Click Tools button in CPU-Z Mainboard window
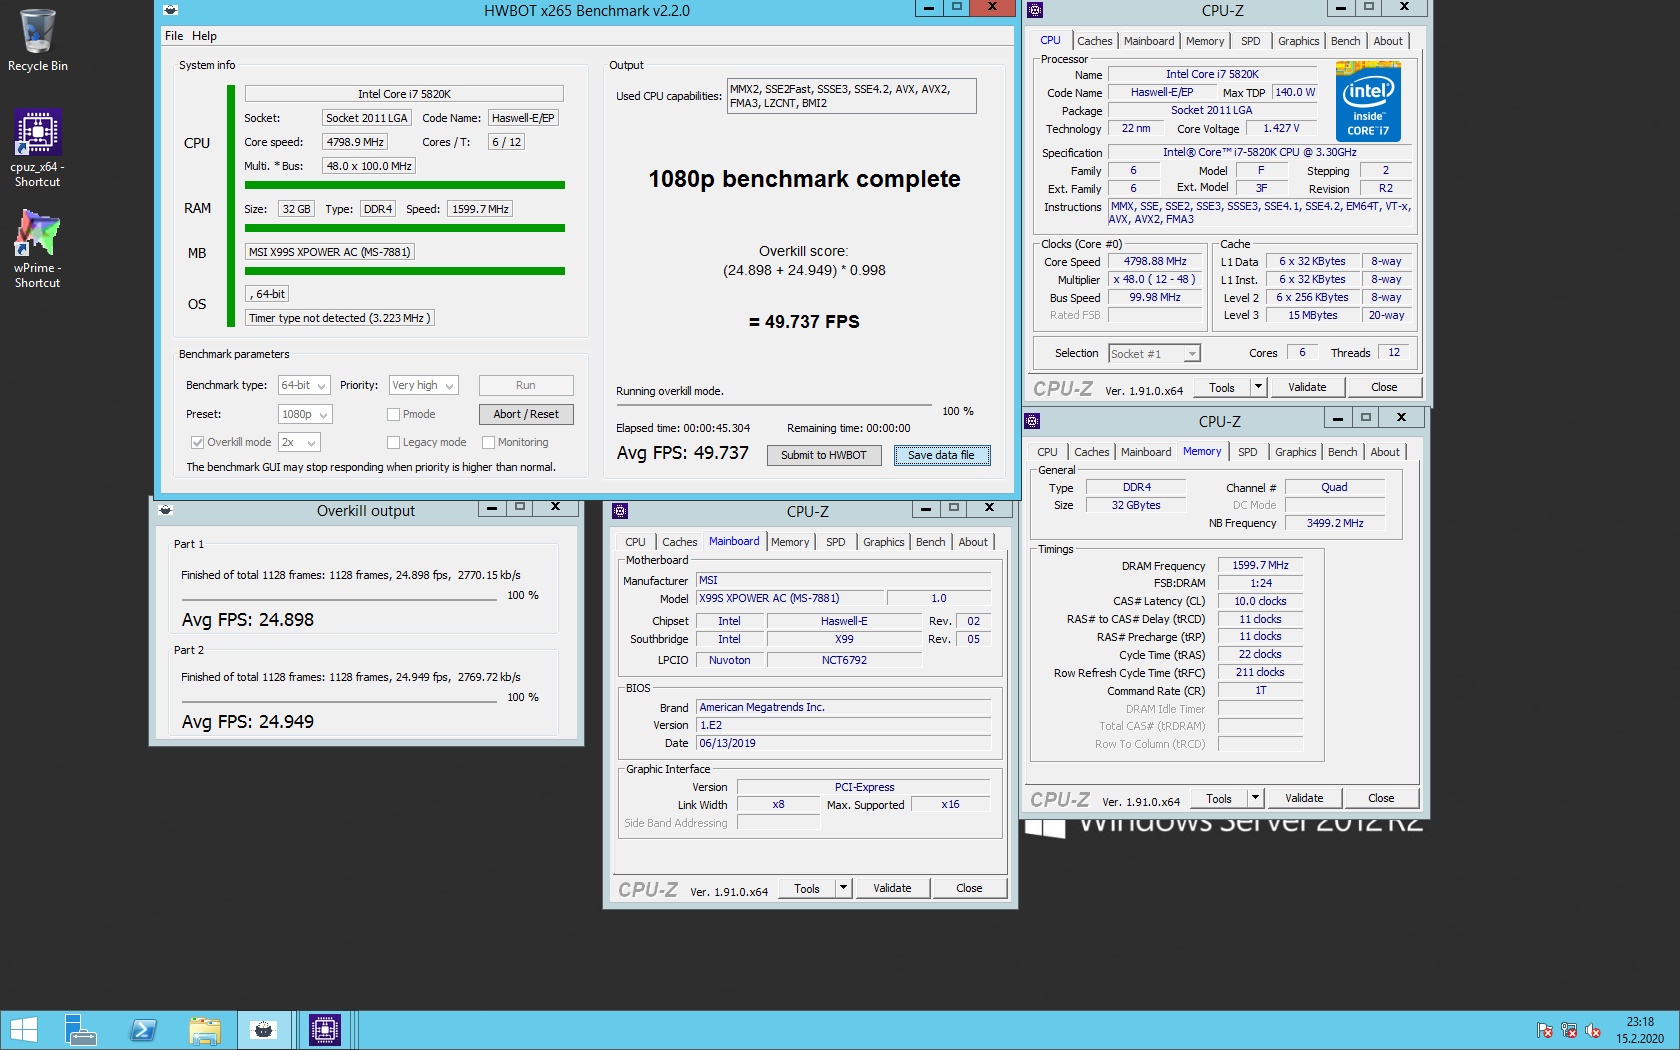 806,888
